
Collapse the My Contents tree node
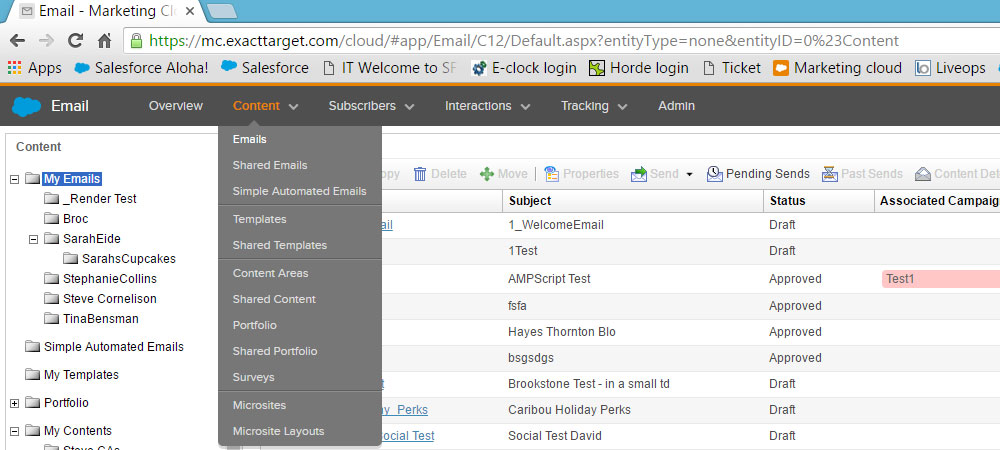15,431
